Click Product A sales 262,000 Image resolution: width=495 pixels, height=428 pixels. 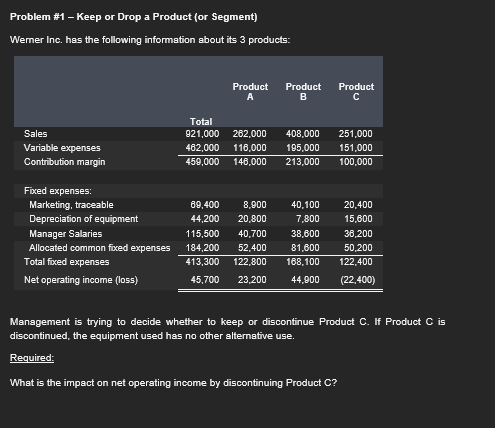point(250,134)
